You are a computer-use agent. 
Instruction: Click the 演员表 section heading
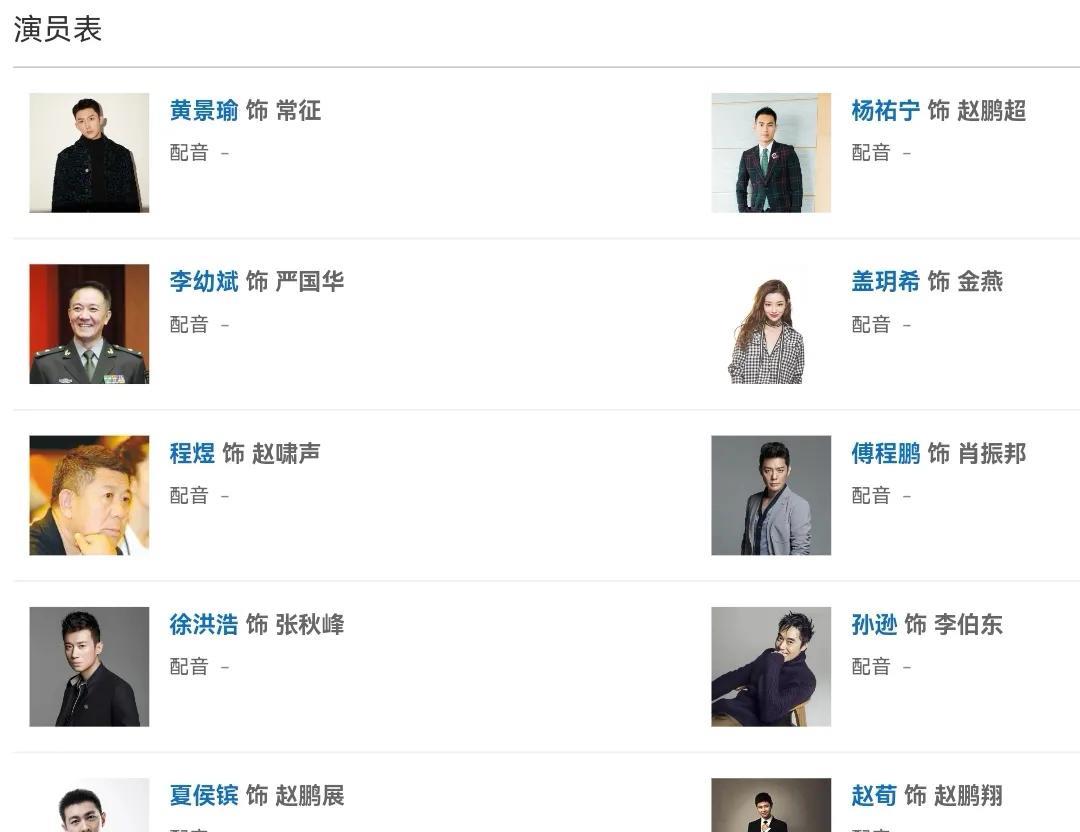(58, 30)
